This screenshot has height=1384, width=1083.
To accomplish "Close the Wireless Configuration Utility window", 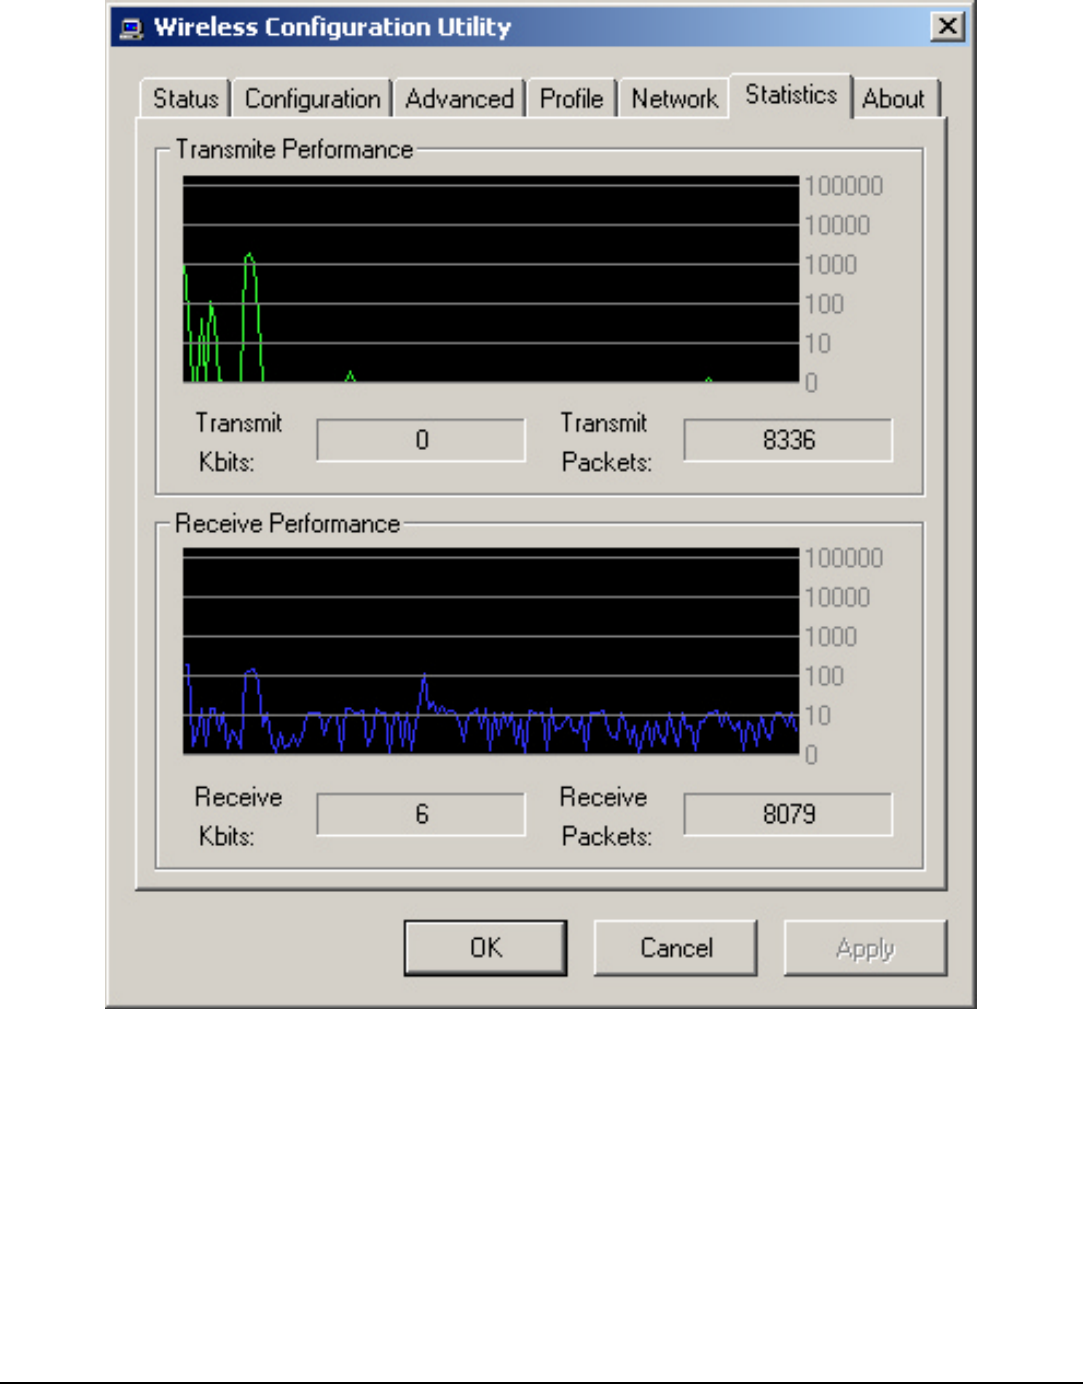I will click(x=947, y=26).
